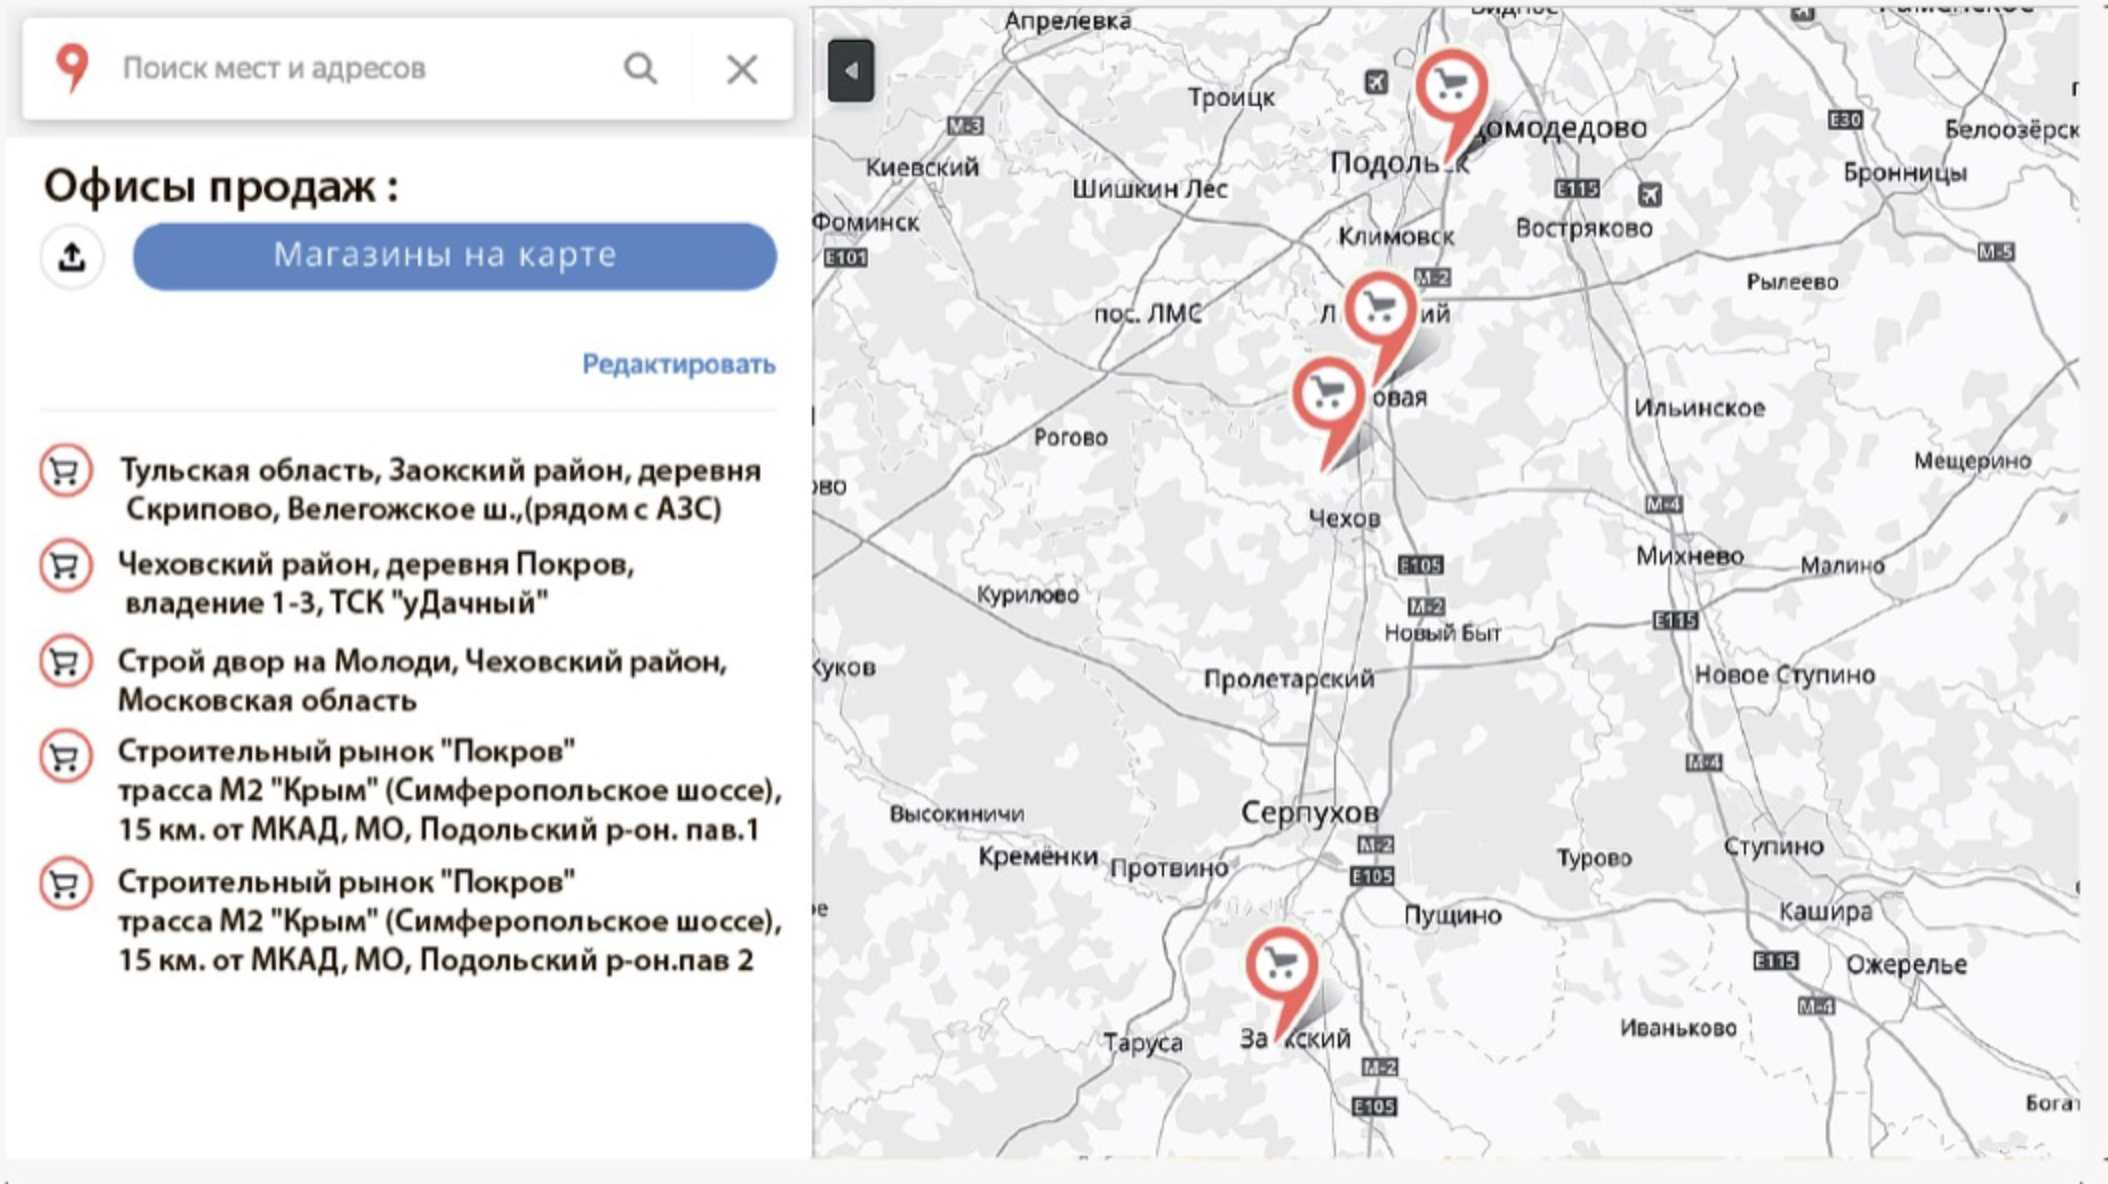Viewport: 2108px width, 1184px height.
Task: Click cart icon beside Тульская область address
Action: coord(66,470)
